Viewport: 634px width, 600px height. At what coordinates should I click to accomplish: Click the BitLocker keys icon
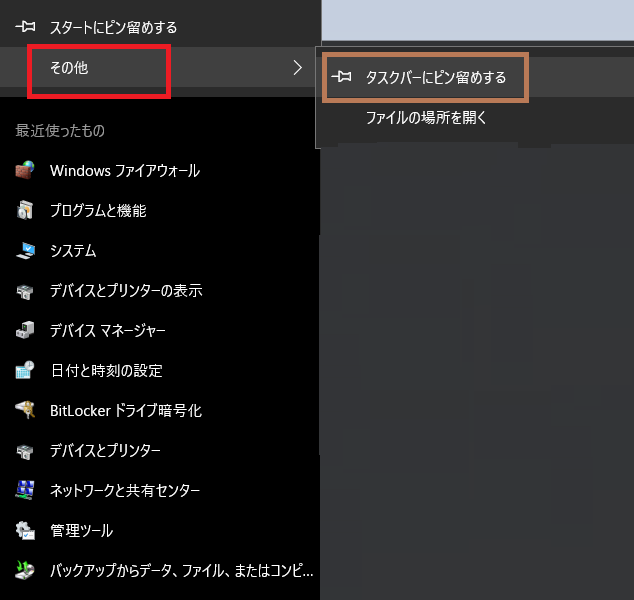coord(25,410)
